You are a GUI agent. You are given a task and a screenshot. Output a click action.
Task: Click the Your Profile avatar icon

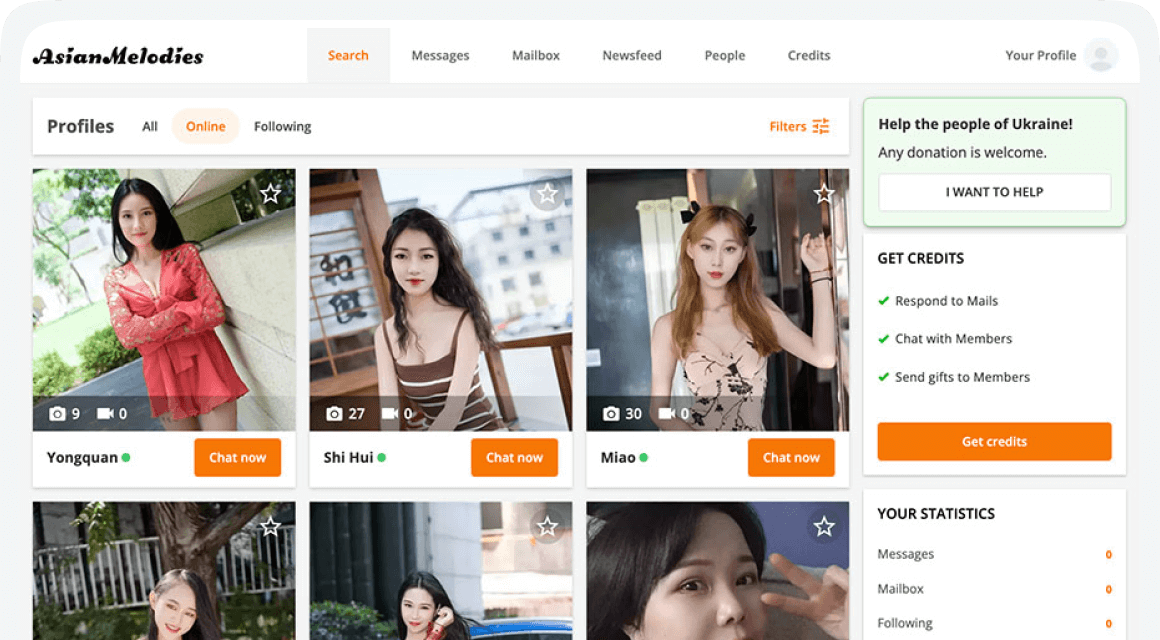pos(1101,55)
